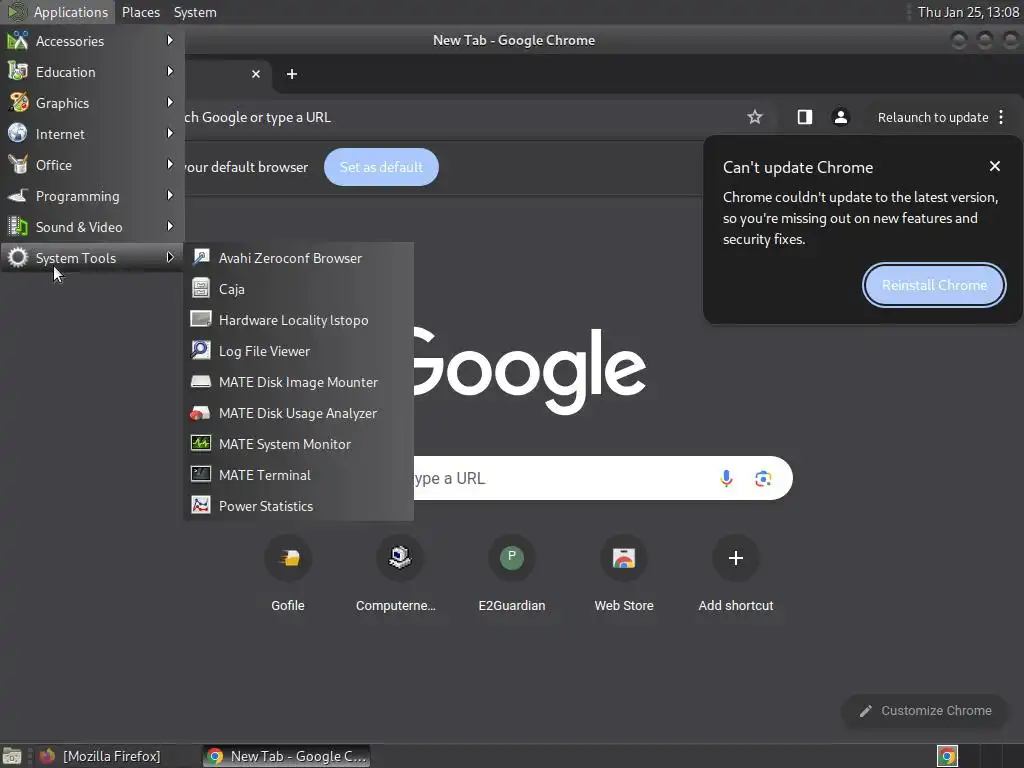Bookmark this tab with the star icon

755,117
